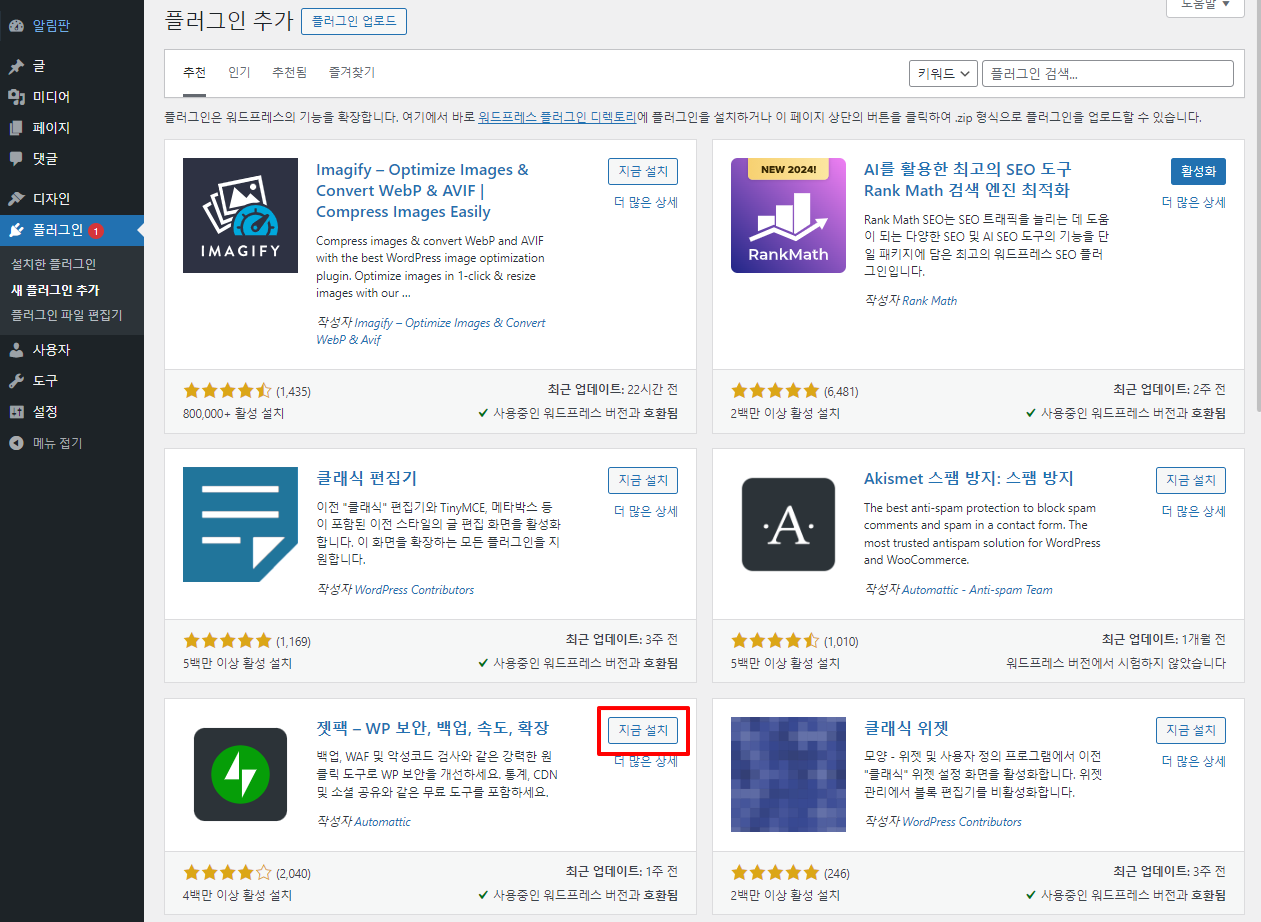Click the 페이지 pages icon in sidebar
Screen dimensions: 1261x922
tap(16, 128)
